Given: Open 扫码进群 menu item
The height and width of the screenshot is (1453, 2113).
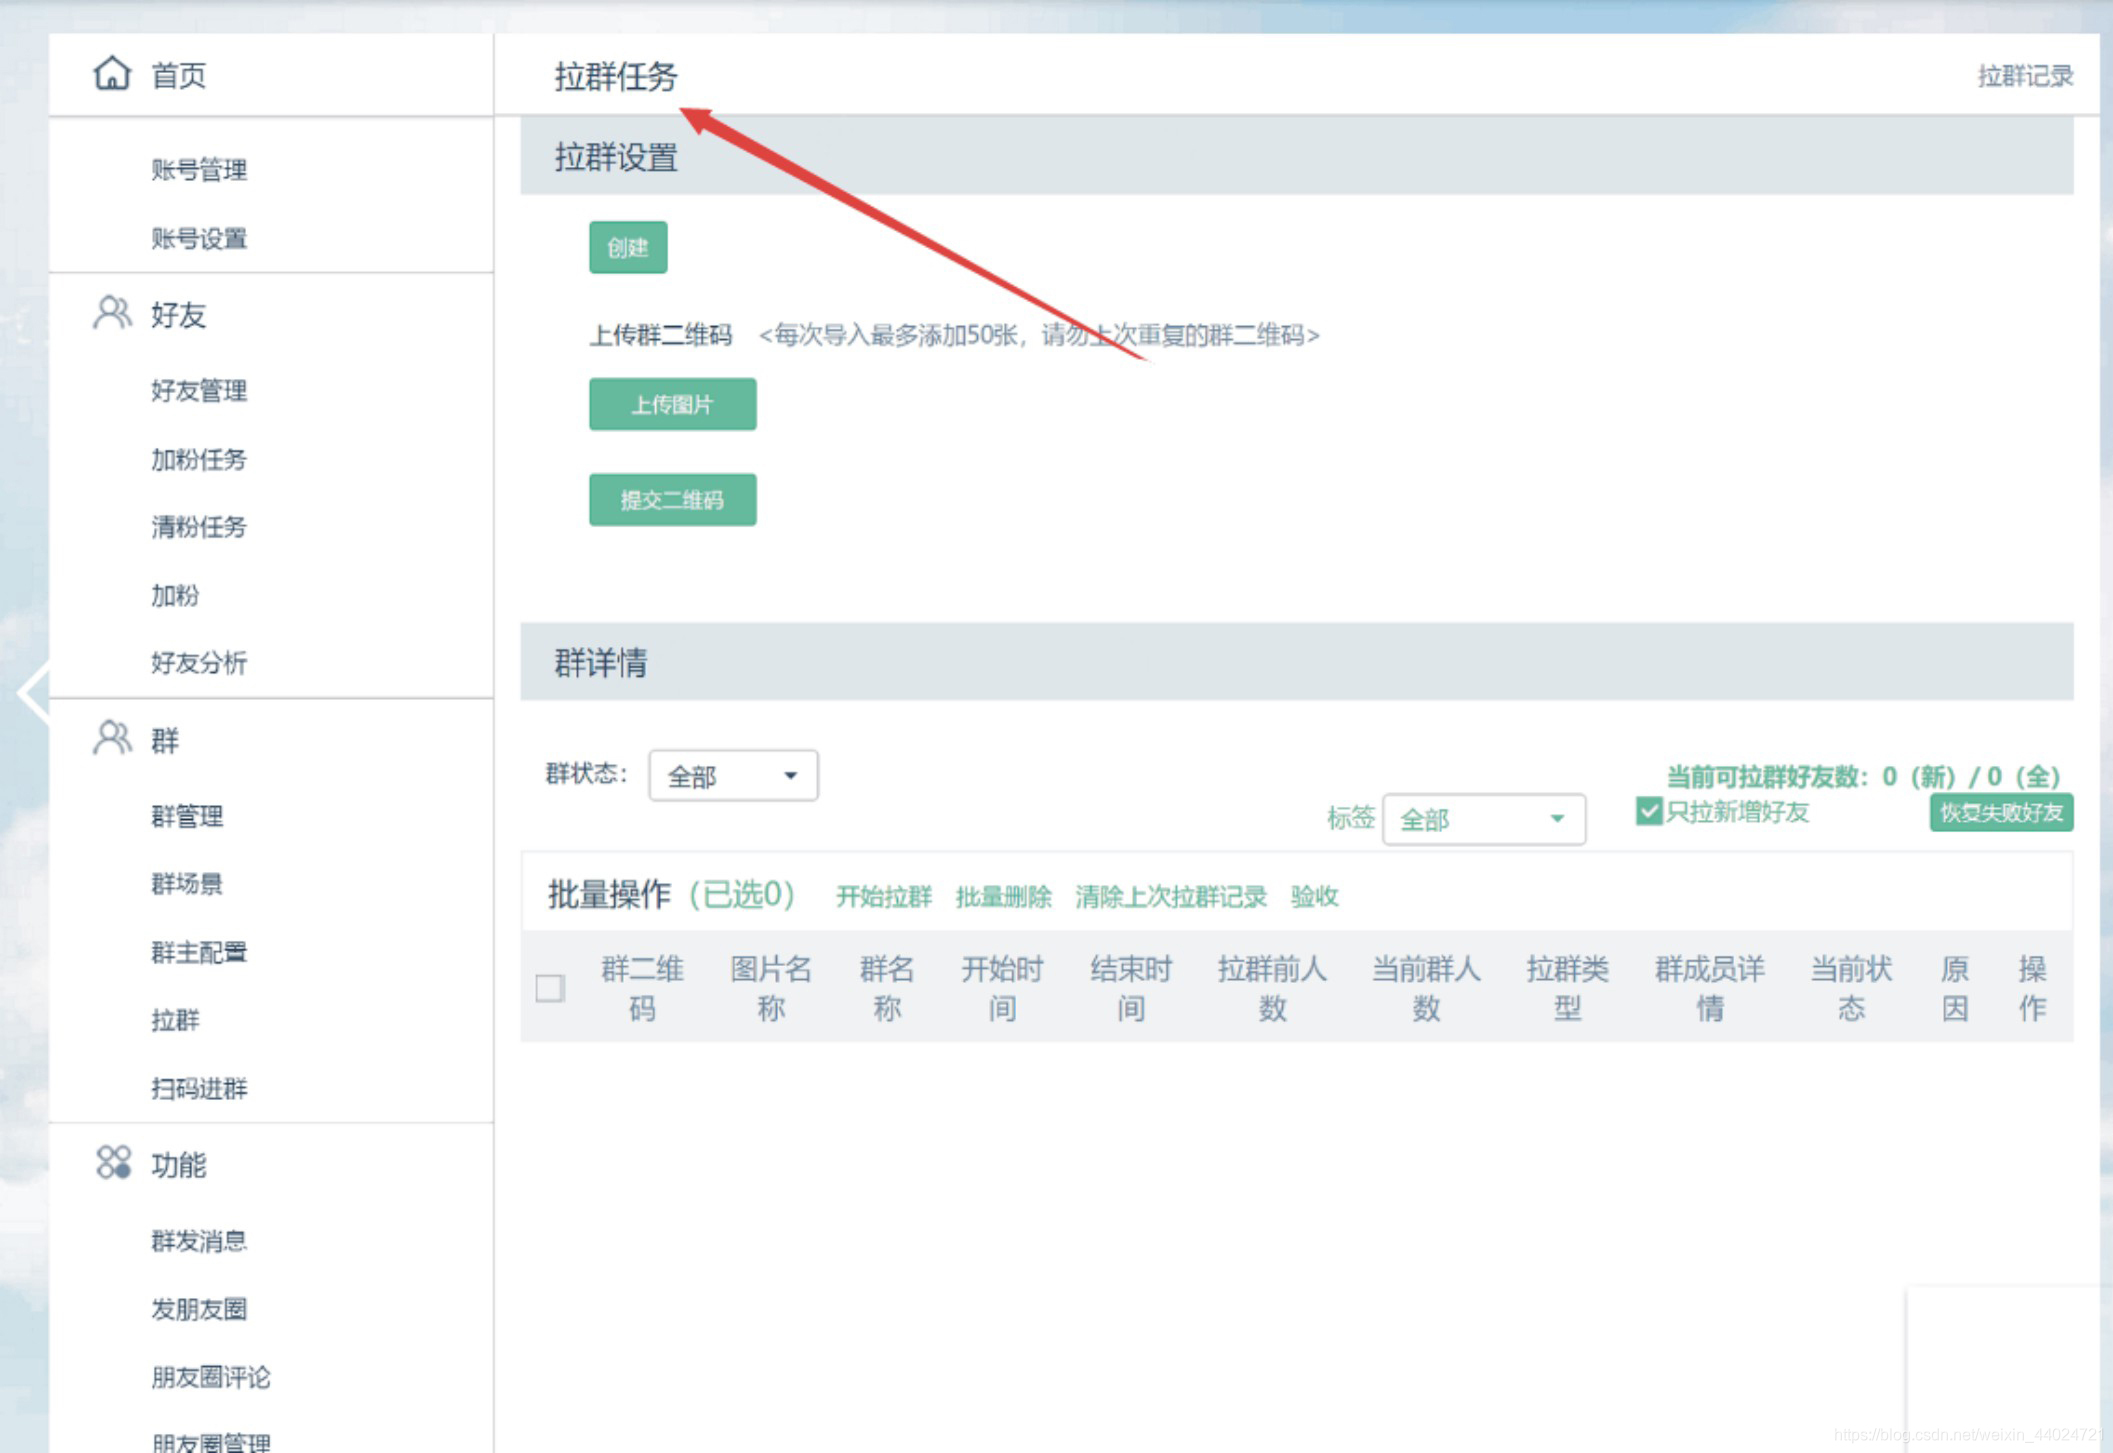Looking at the screenshot, I should [199, 1088].
